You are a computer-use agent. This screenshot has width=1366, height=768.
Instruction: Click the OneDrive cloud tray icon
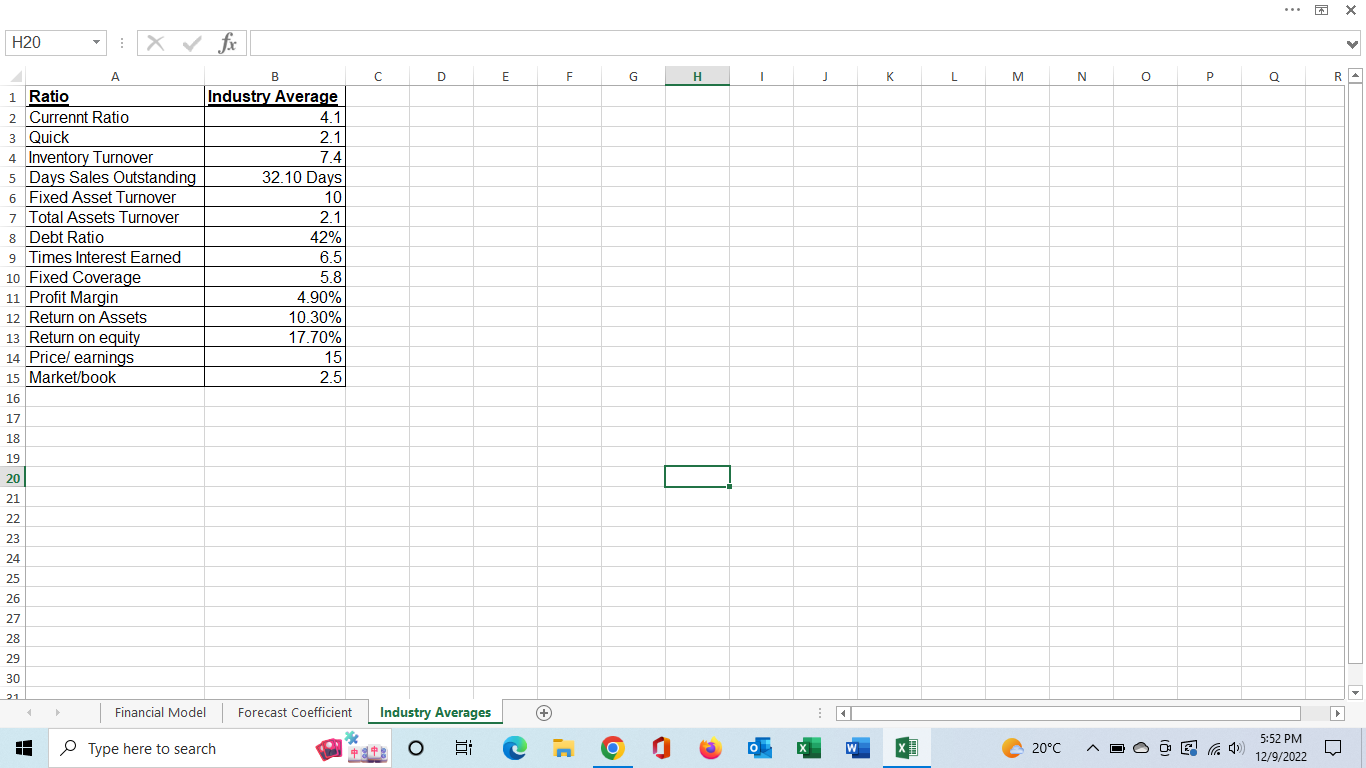tap(1142, 748)
